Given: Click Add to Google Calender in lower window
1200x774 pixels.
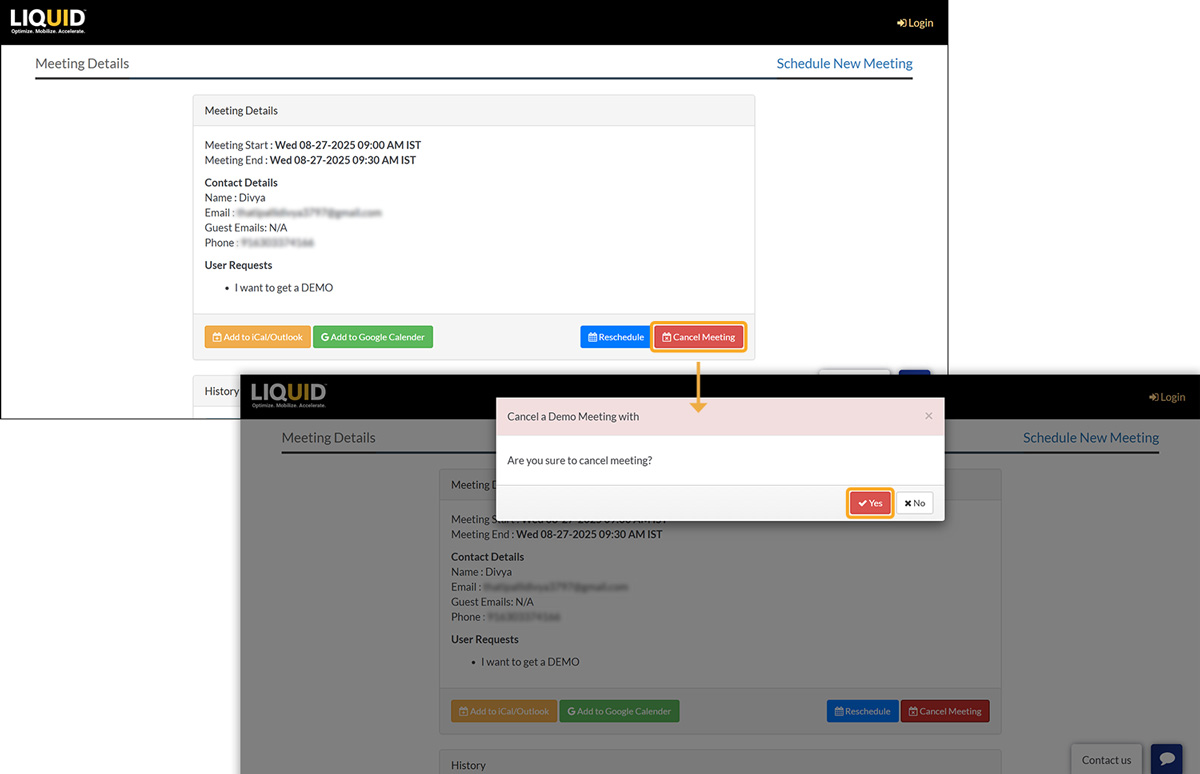Looking at the screenshot, I should pyautogui.click(x=619, y=711).
